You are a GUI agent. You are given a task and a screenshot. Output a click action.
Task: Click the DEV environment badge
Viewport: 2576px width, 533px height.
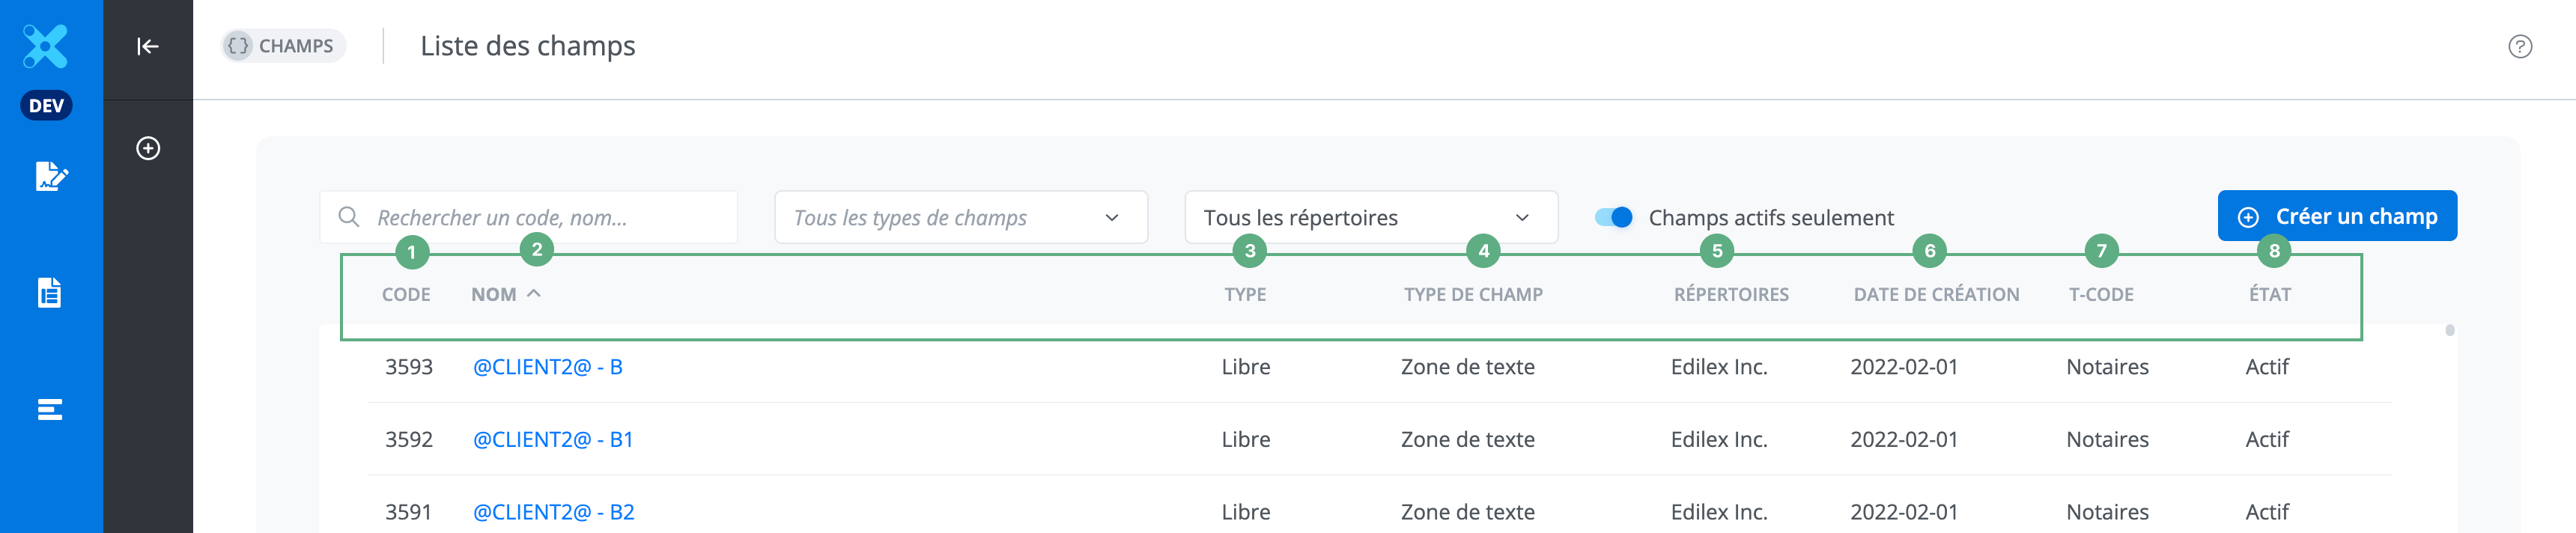click(46, 105)
